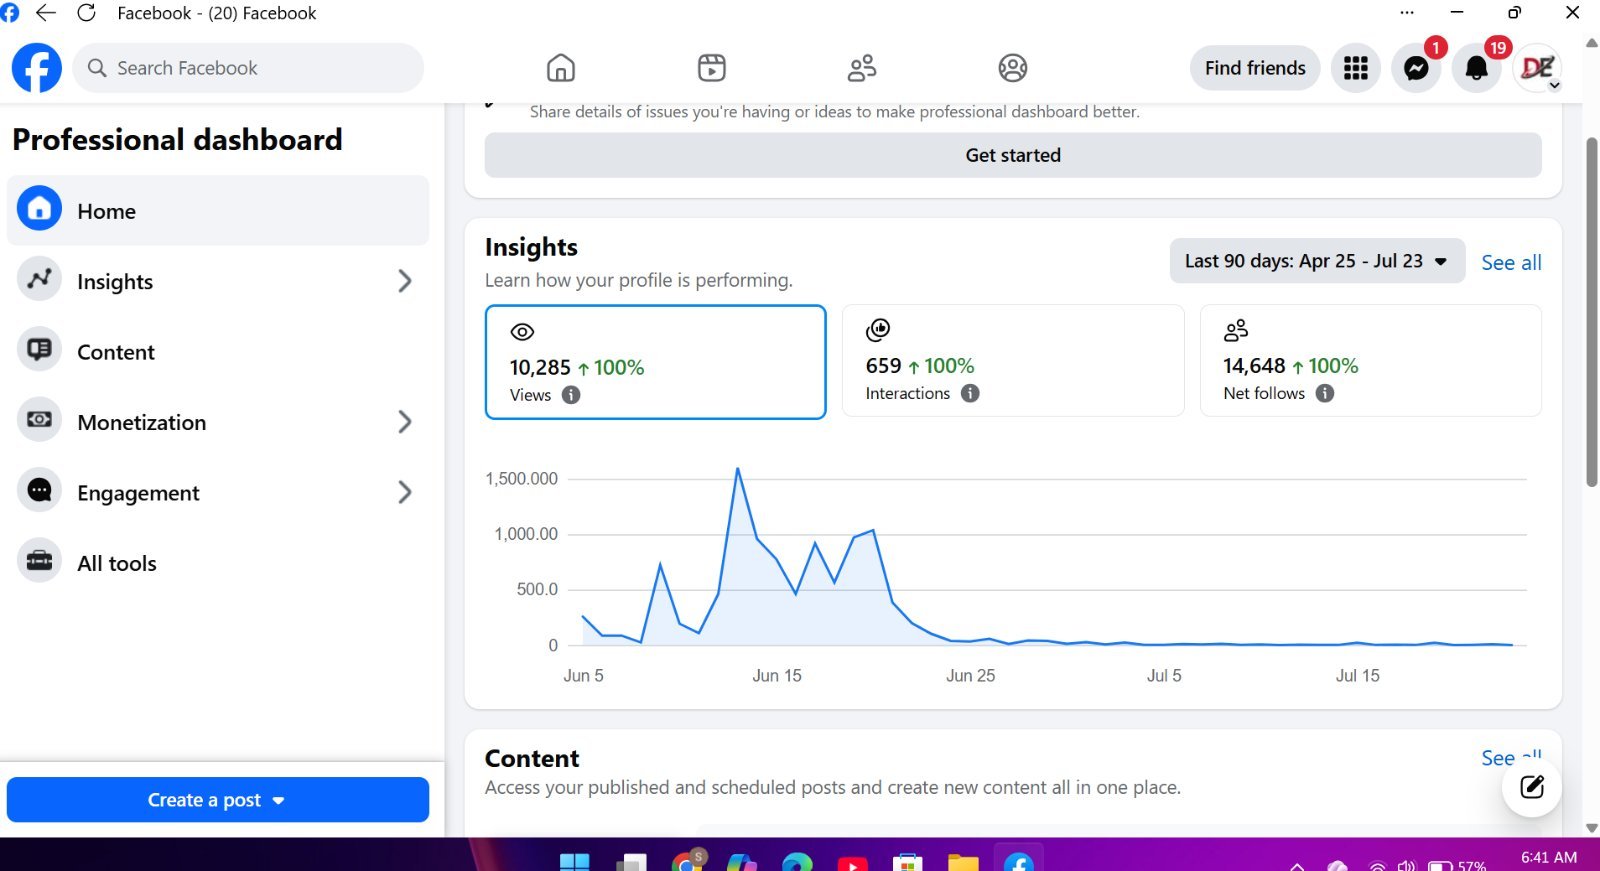Click the Jun 15 label on chart axis
This screenshot has height=871, width=1600.
click(x=777, y=675)
